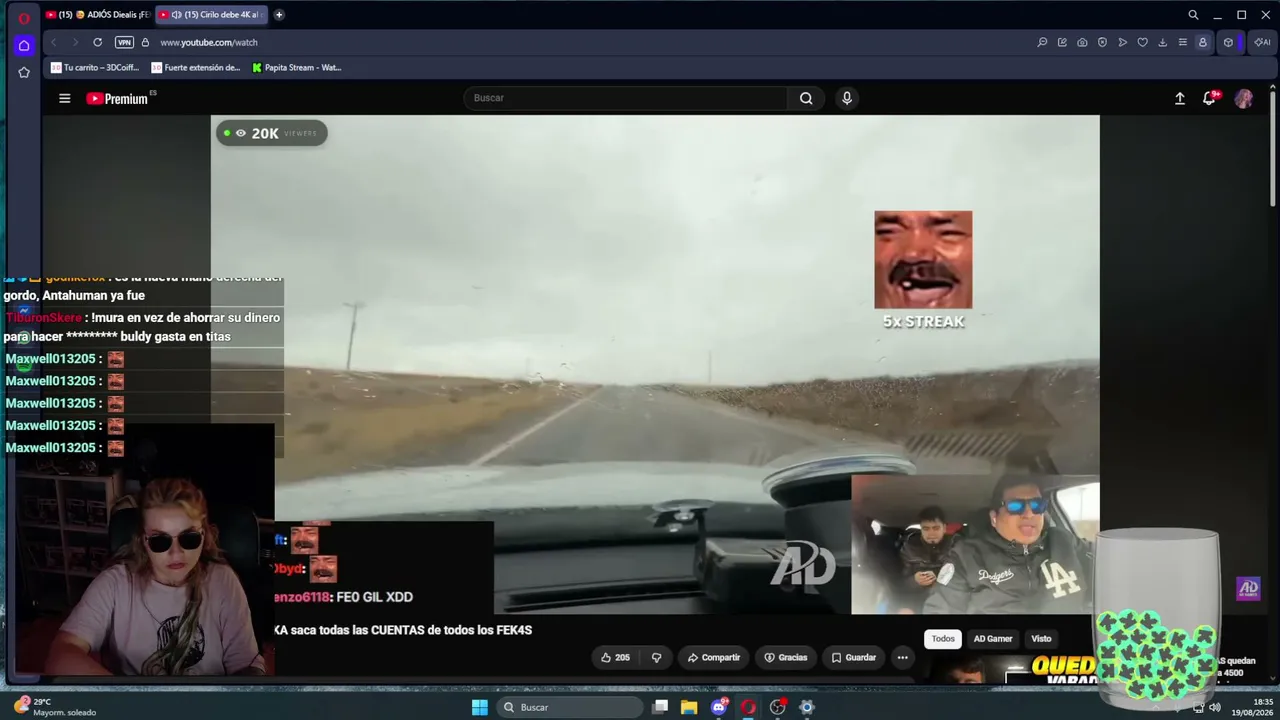Open the bookmarks star icon in sidebar
This screenshot has width=1280, height=720.
point(24,72)
